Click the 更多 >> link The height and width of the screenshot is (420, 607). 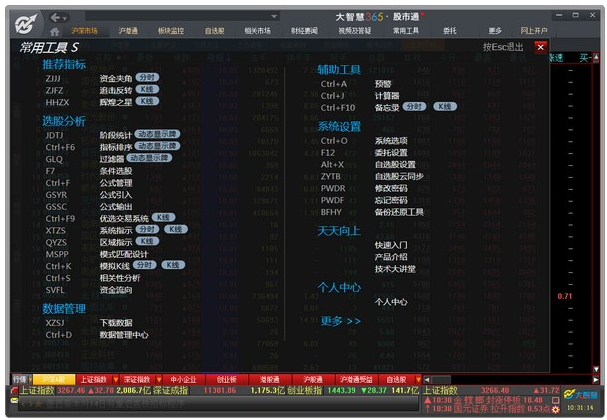point(340,321)
